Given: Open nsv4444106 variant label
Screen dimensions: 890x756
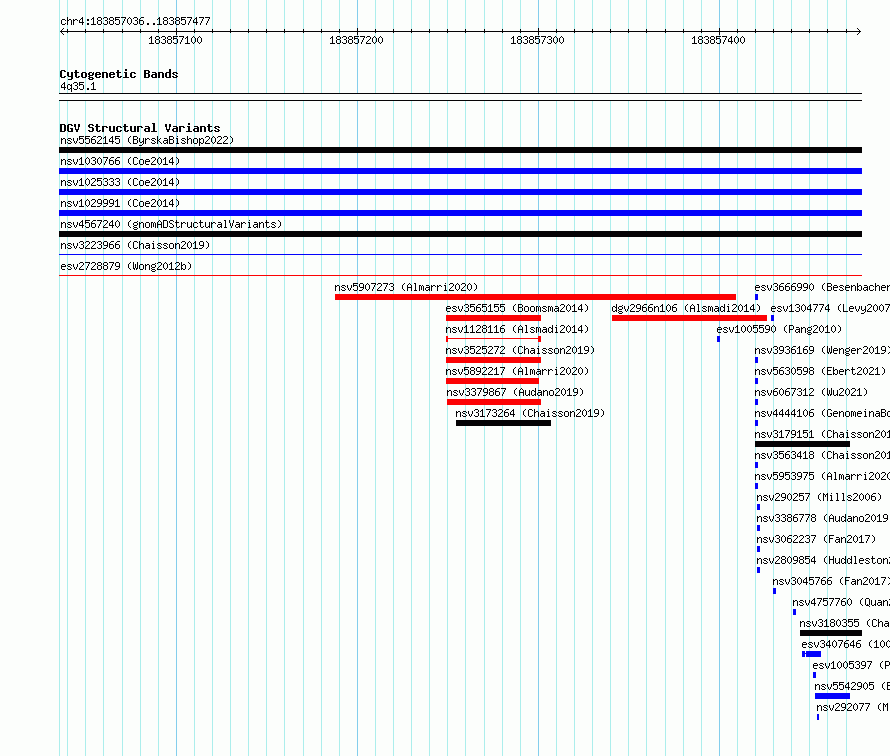Looking at the screenshot, I should tap(822, 413).
